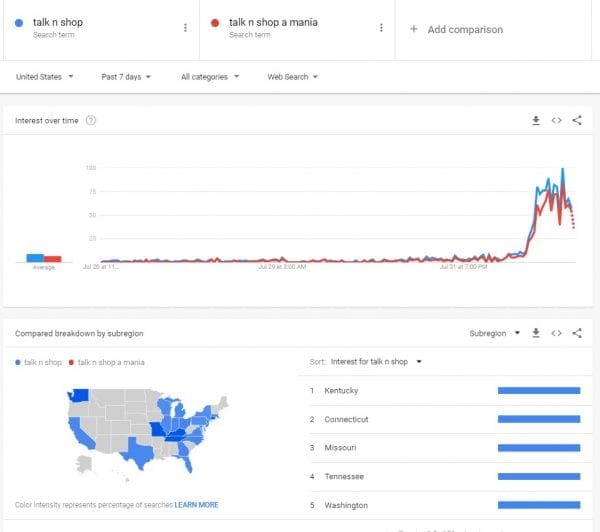Open options menu for 'talk n shop' term
This screenshot has width=600, height=532.
point(185,28)
